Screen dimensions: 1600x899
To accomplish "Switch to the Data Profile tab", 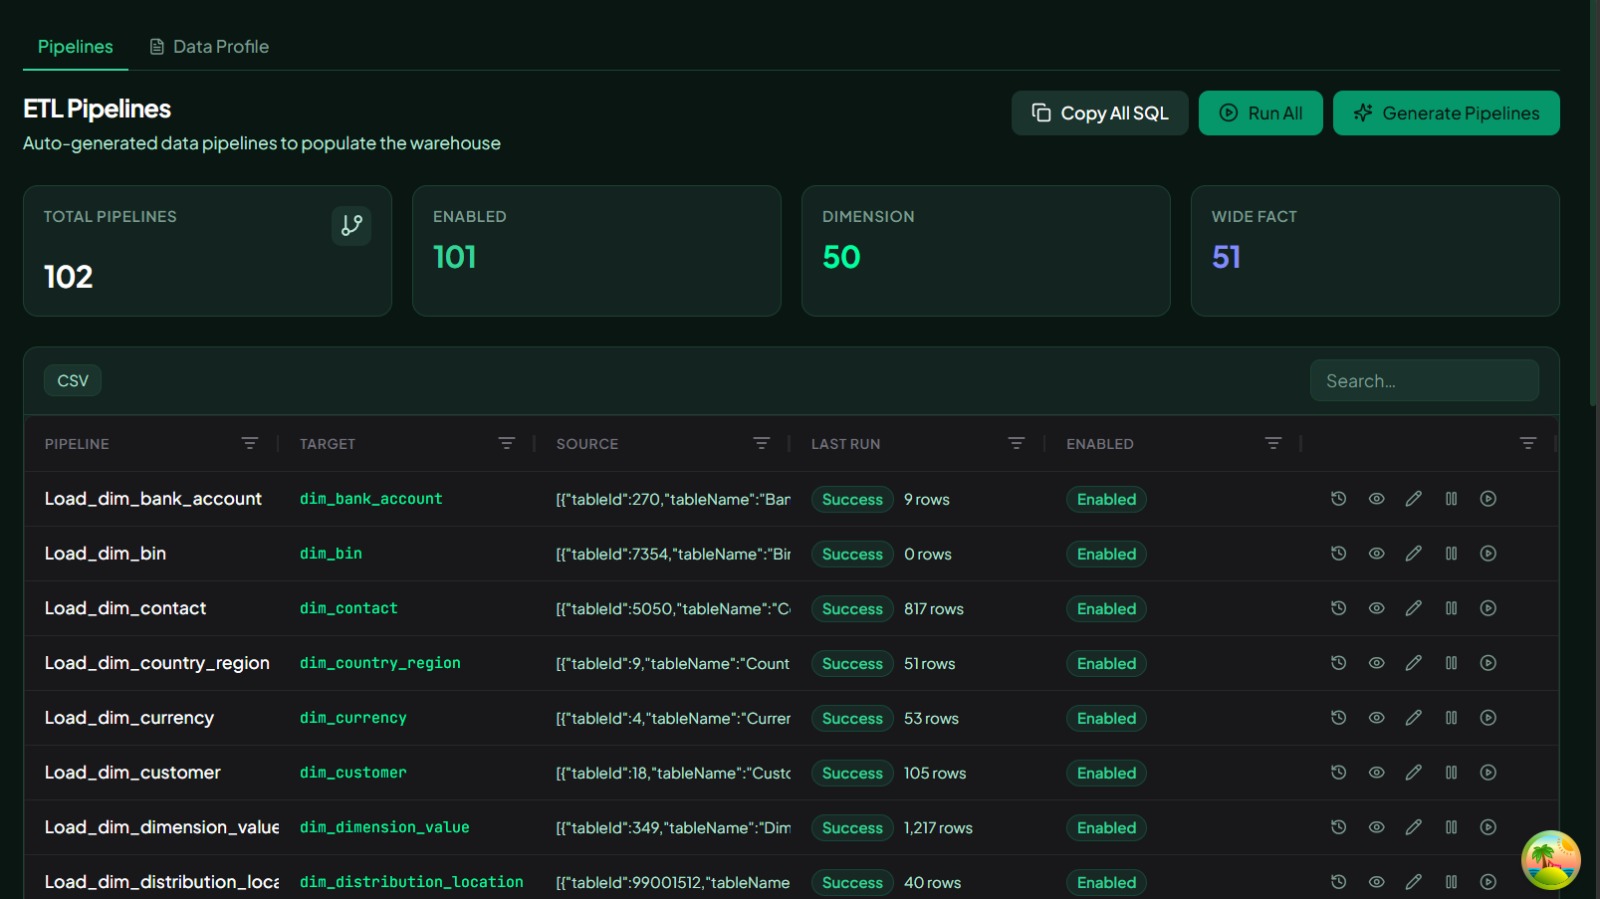I will [209, 47].
